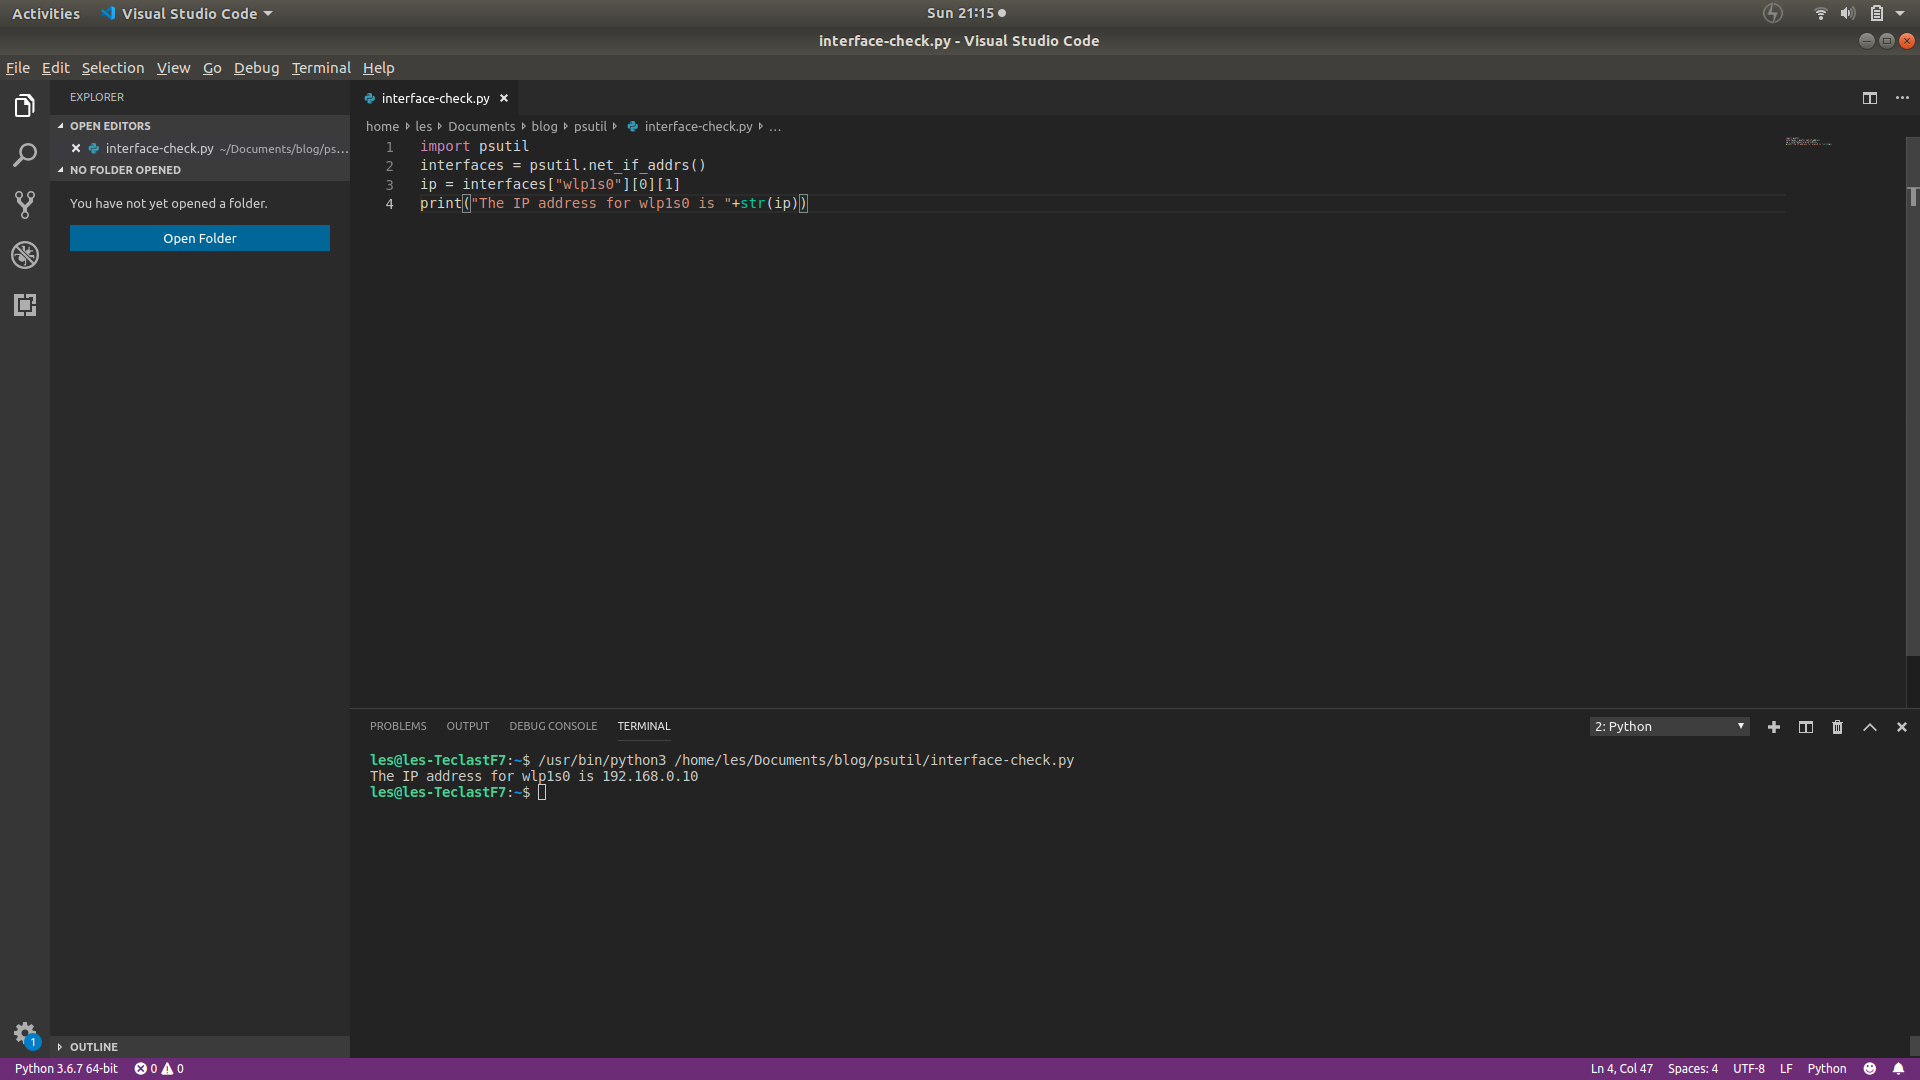Split the terminal panel

point(1805,727)
